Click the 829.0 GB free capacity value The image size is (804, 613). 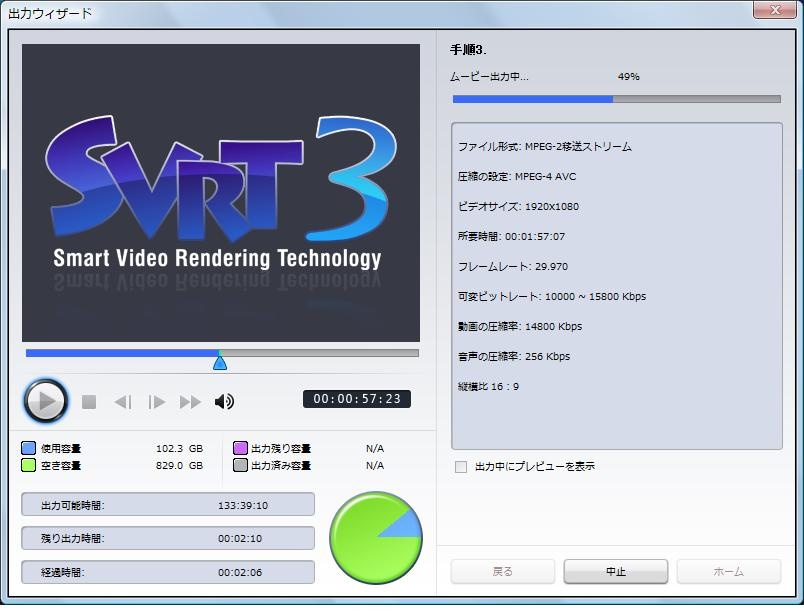tap(179, 465)
